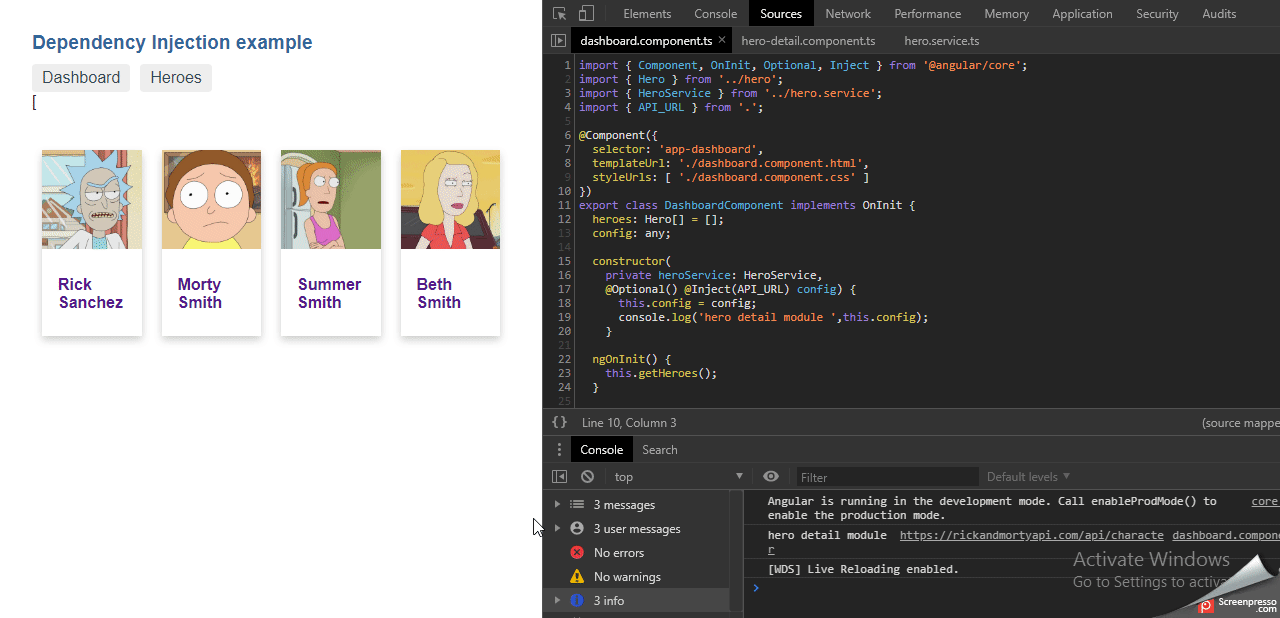1280x618 pixels.
Task: Toggle the device toolbar icon
Action: pos(586,14)
